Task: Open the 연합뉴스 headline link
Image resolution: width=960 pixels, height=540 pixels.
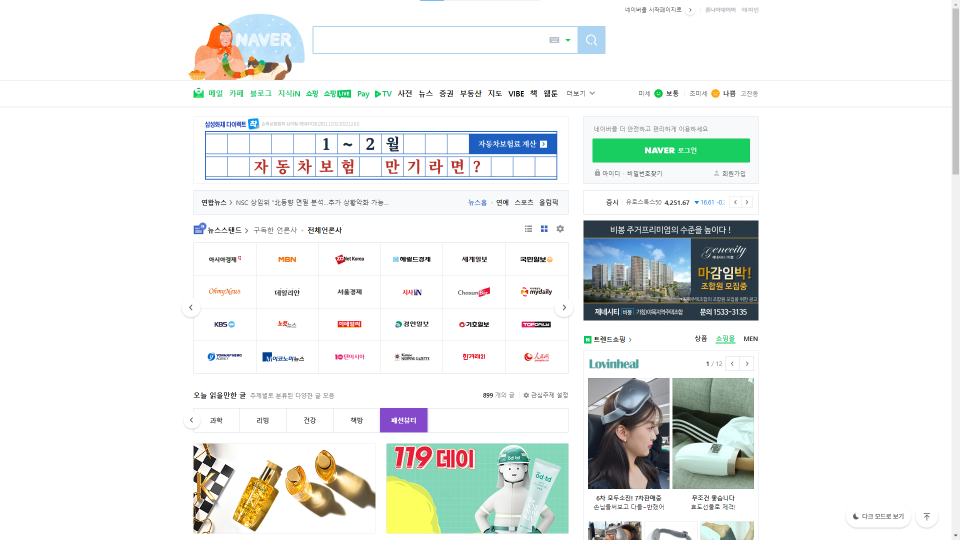Action: [x=312, y=203]
